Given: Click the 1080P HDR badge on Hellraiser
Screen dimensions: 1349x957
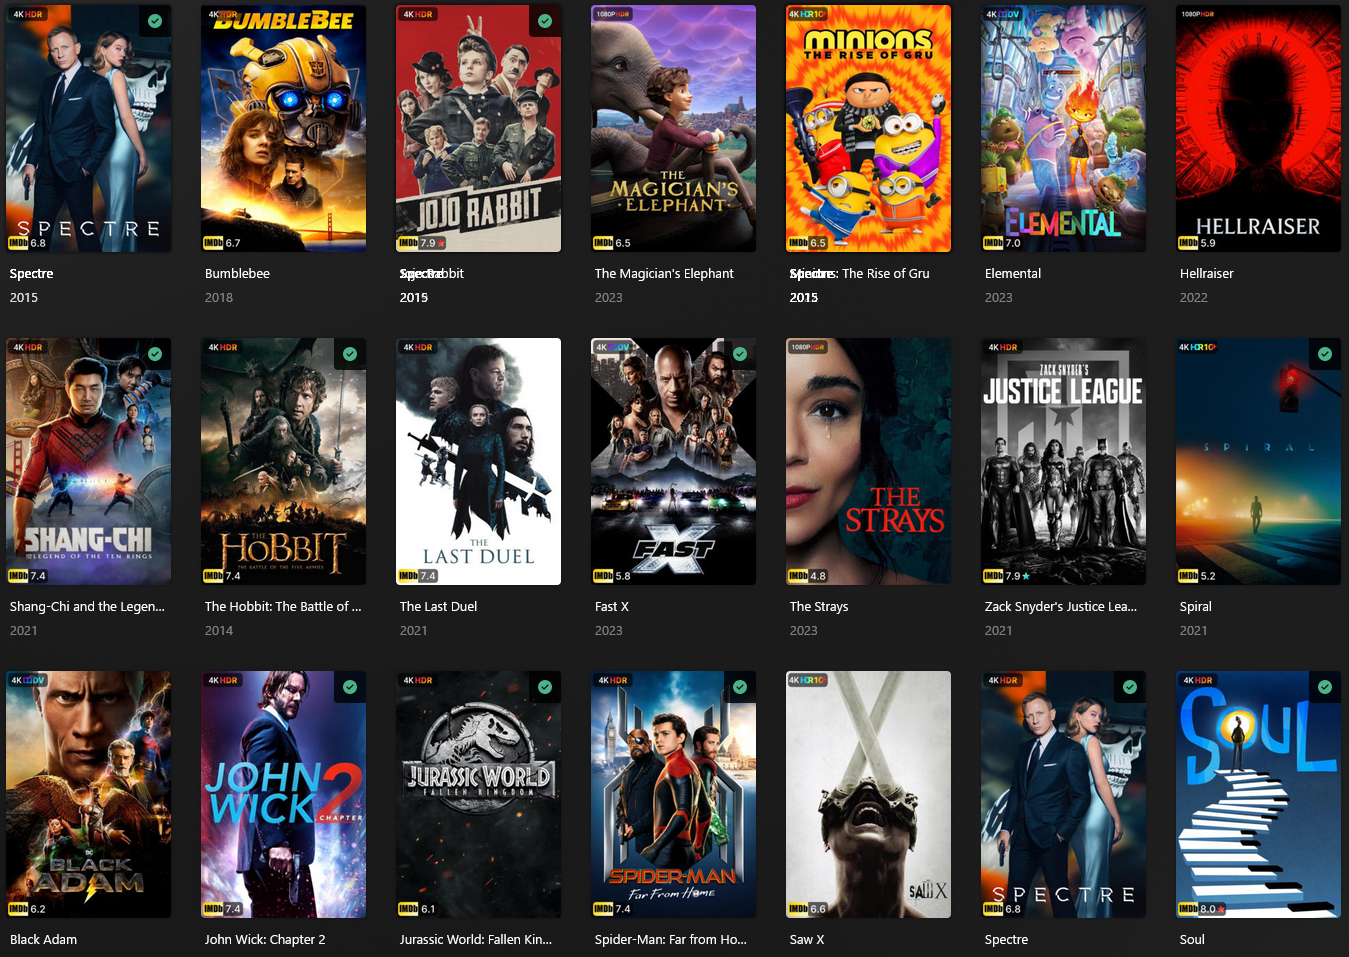Looking at the screenshot, I should click(1199, 14).
